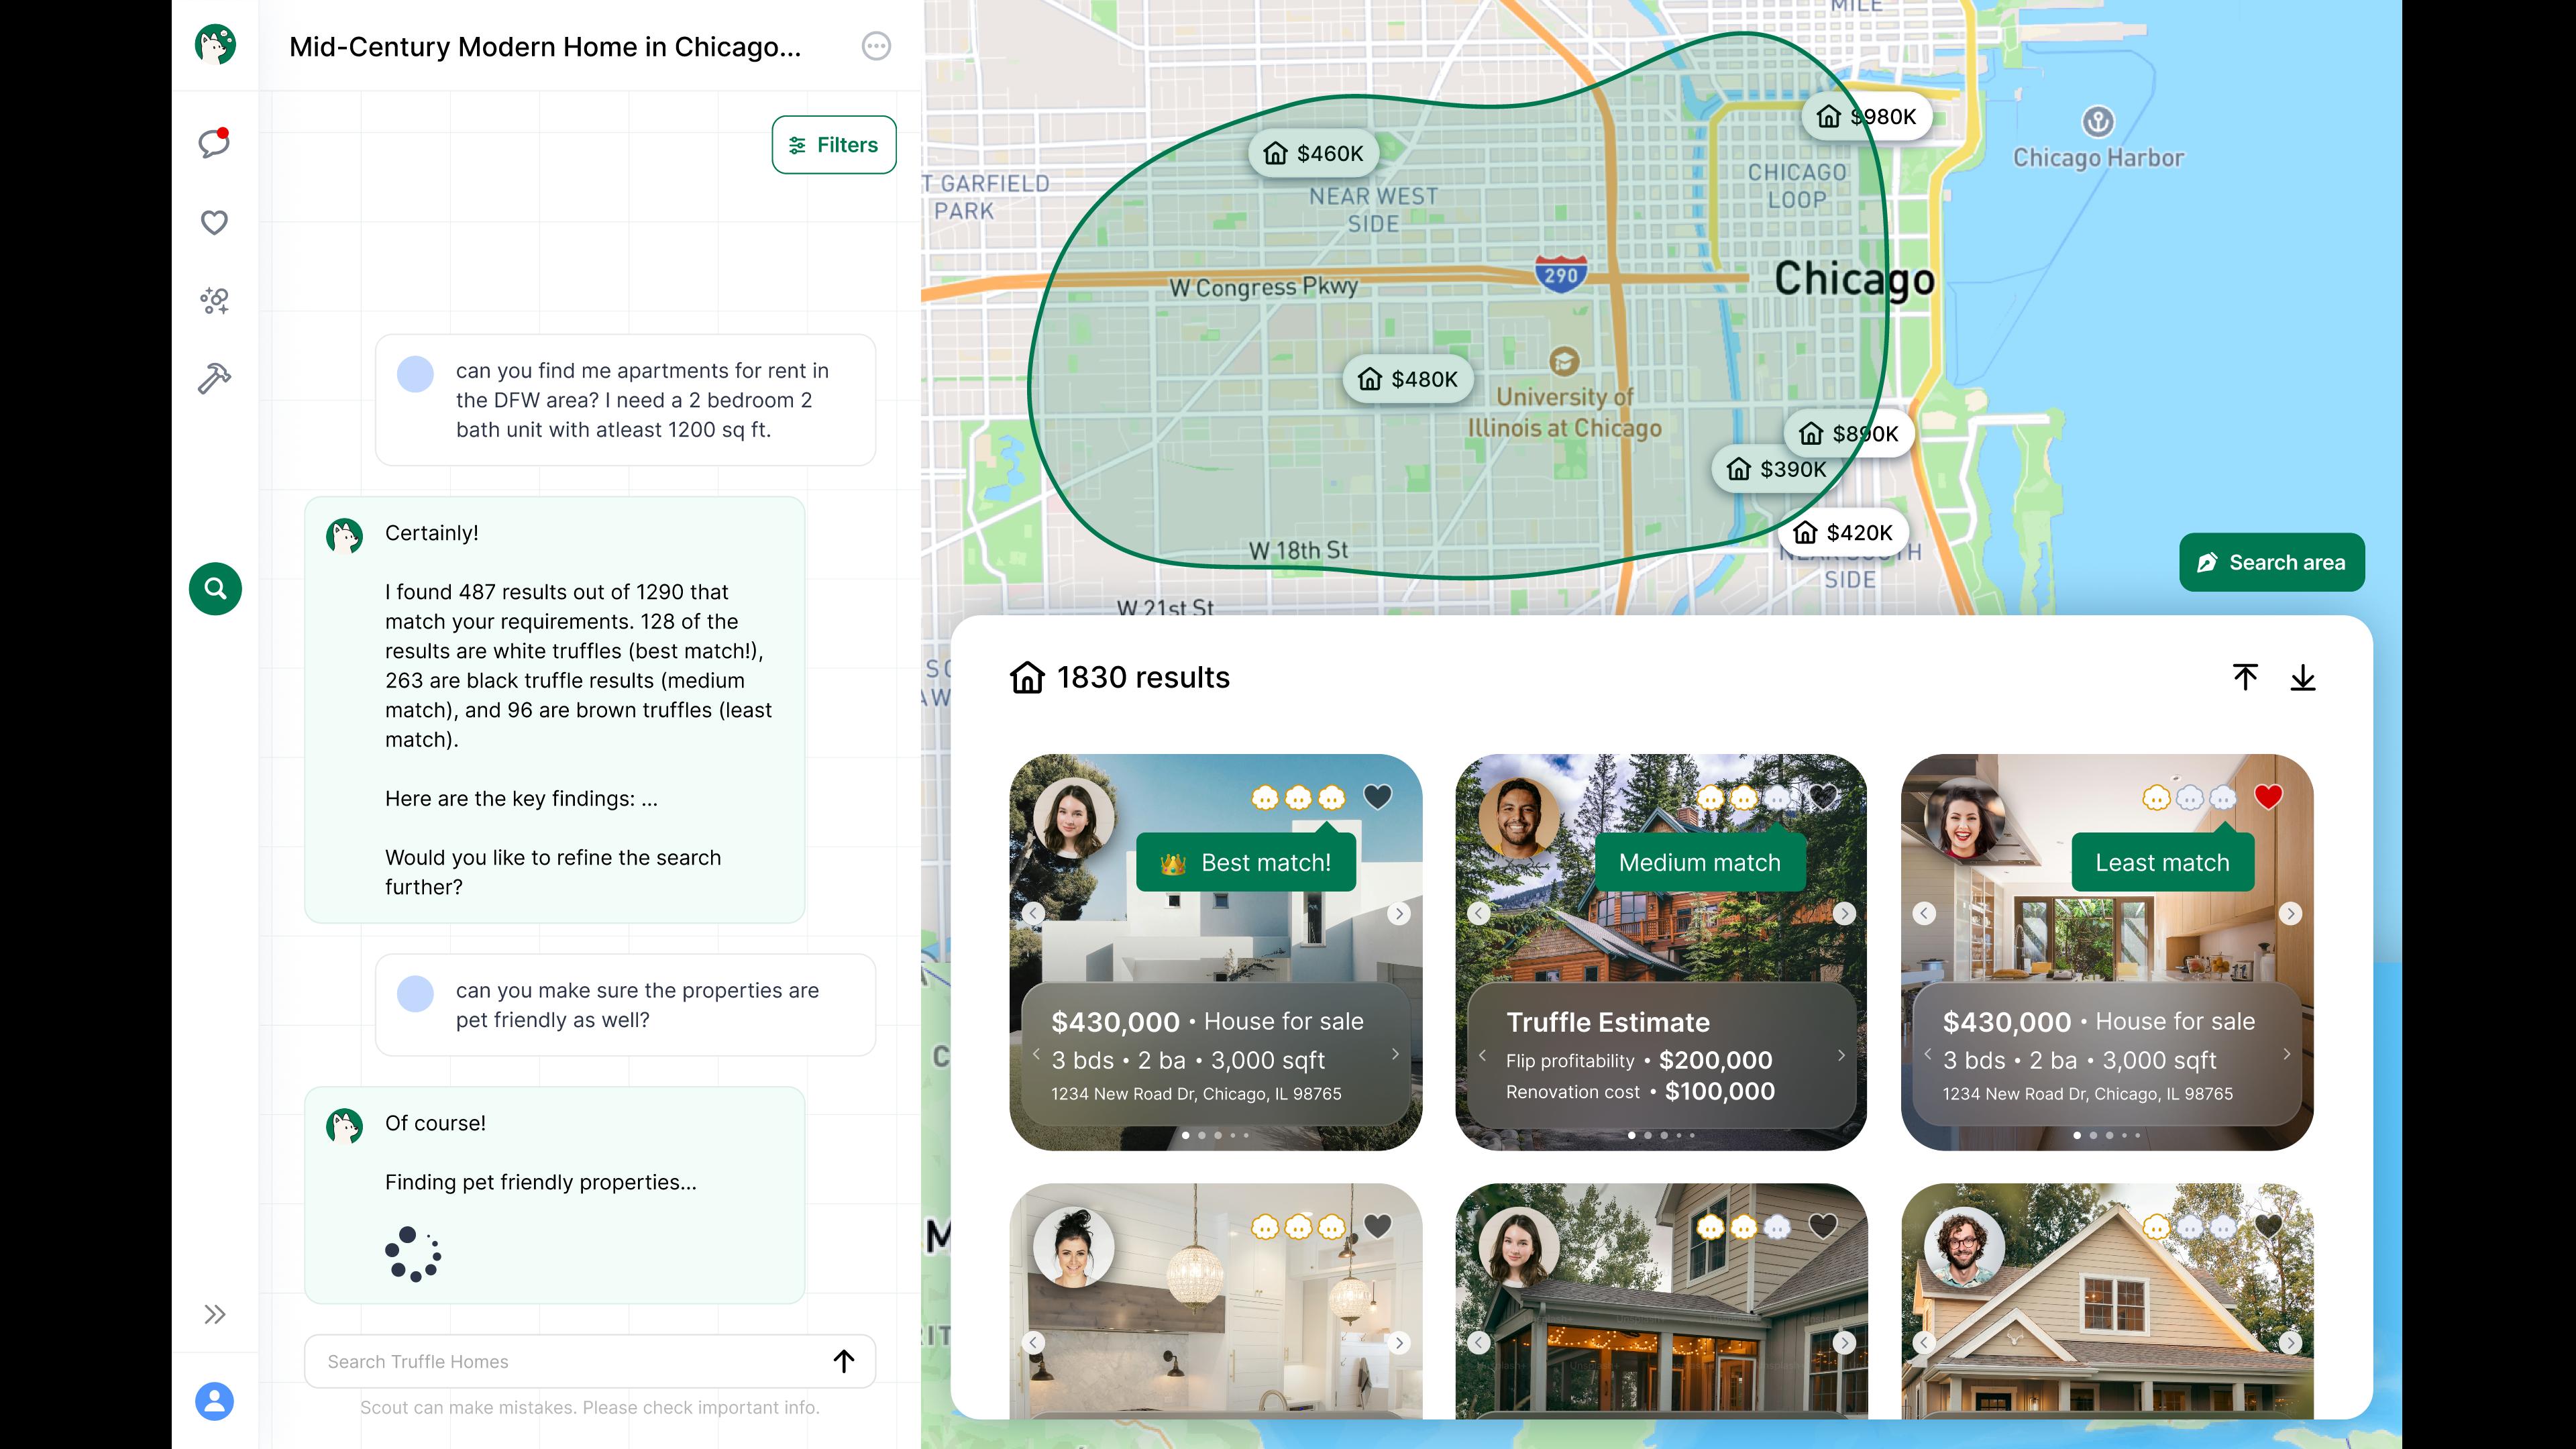
Task: Open the hammer tools icon in the sidebar
Action: point(214,379)
